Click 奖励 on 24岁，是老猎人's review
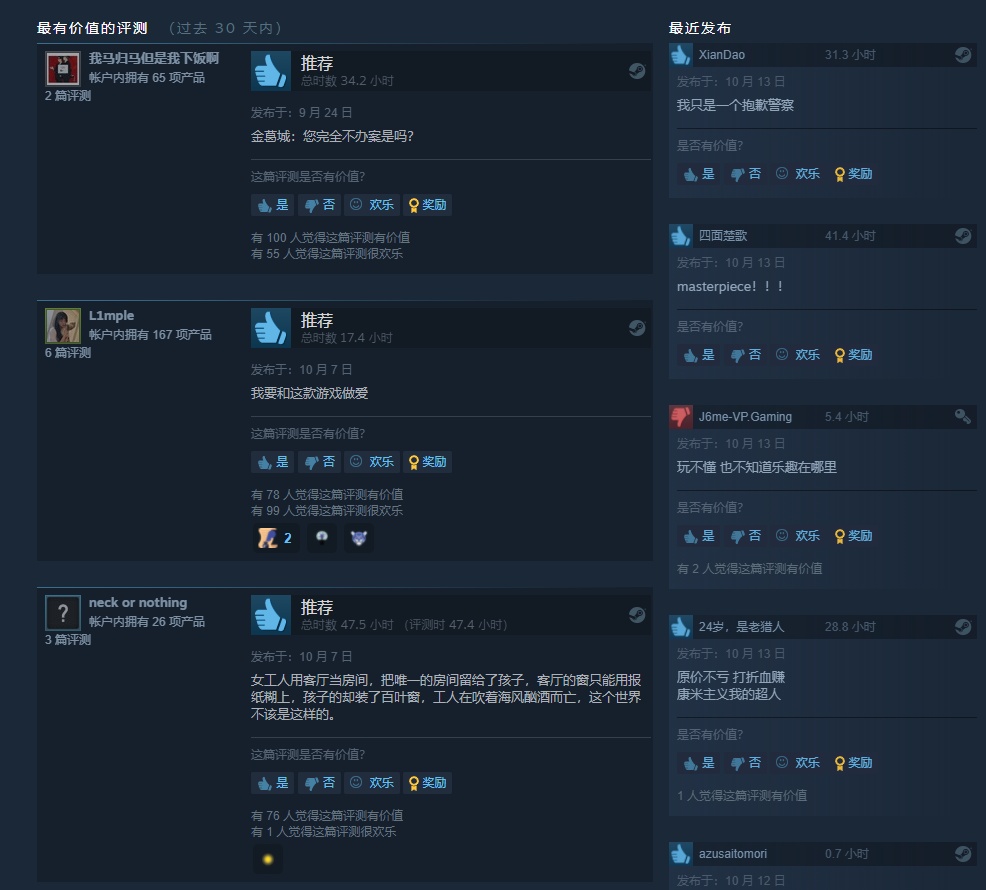This screenshot has height=890, width=986. [x=853, y=763]
